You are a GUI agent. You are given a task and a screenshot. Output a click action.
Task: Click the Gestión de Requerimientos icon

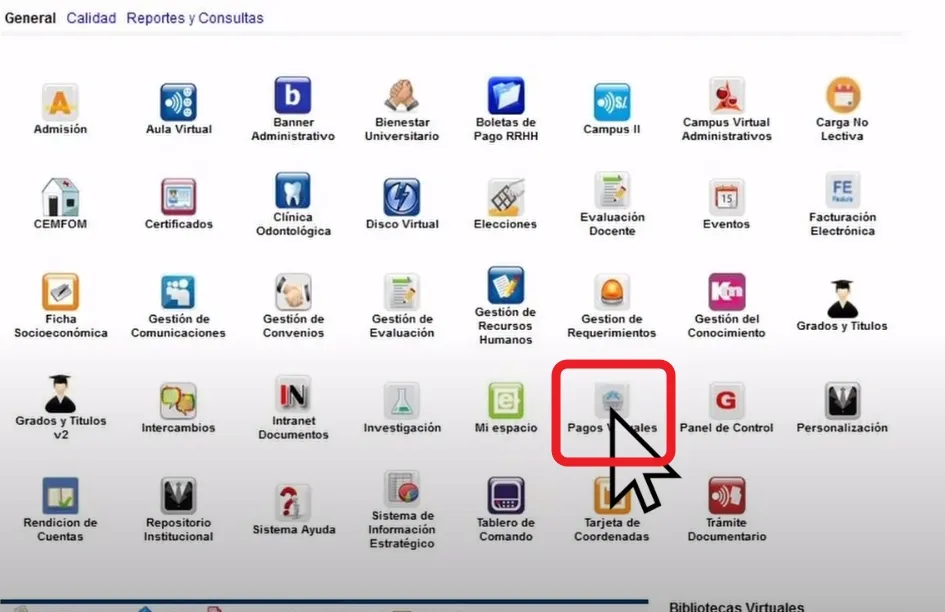(611, 292)
